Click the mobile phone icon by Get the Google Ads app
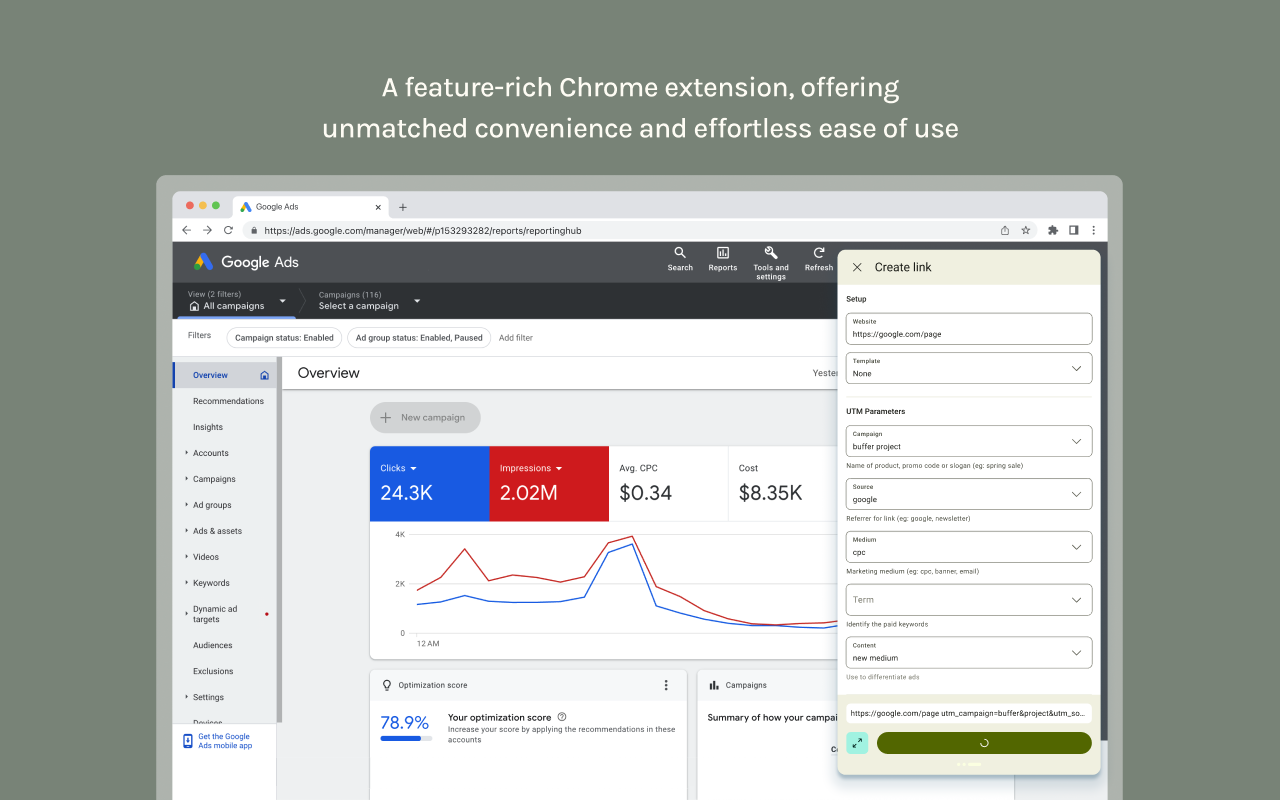Viewport: 1280px width, 800px height. (x=187, y=741)
